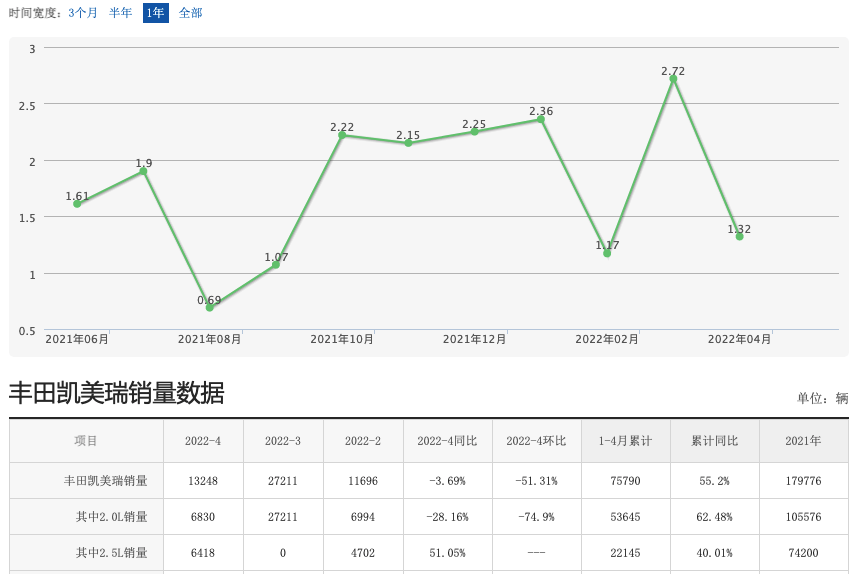Click the 2021年08月 axis label
Image resolution: width=852 pixels, height=574 pixels.
(210, 339)
